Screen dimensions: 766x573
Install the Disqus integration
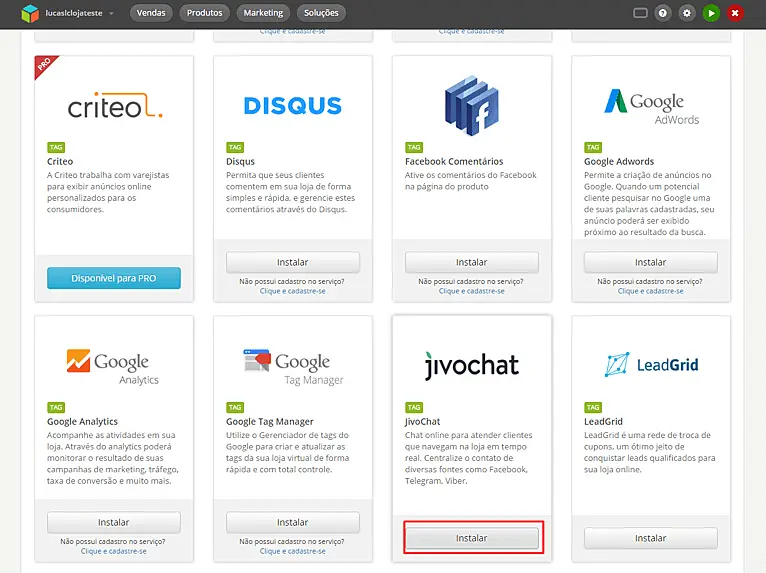coord(292,262)
